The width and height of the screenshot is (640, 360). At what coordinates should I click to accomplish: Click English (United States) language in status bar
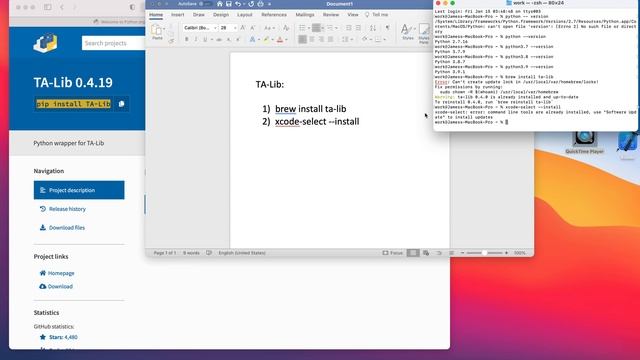(x=242, y=253)
